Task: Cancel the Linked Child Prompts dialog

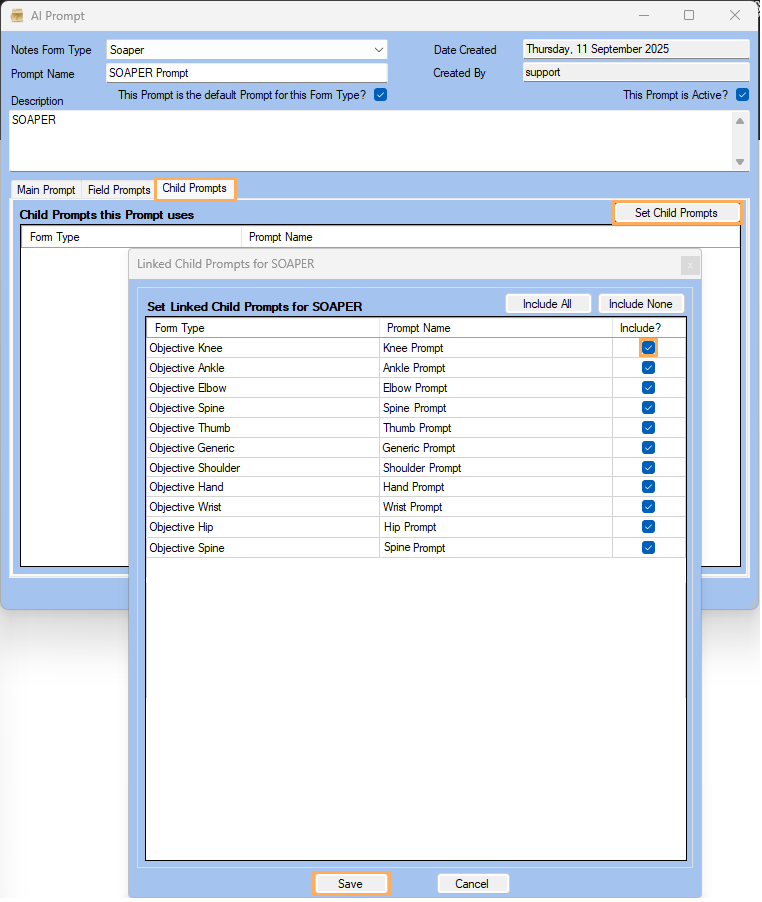Action: [x=472, y=884]
